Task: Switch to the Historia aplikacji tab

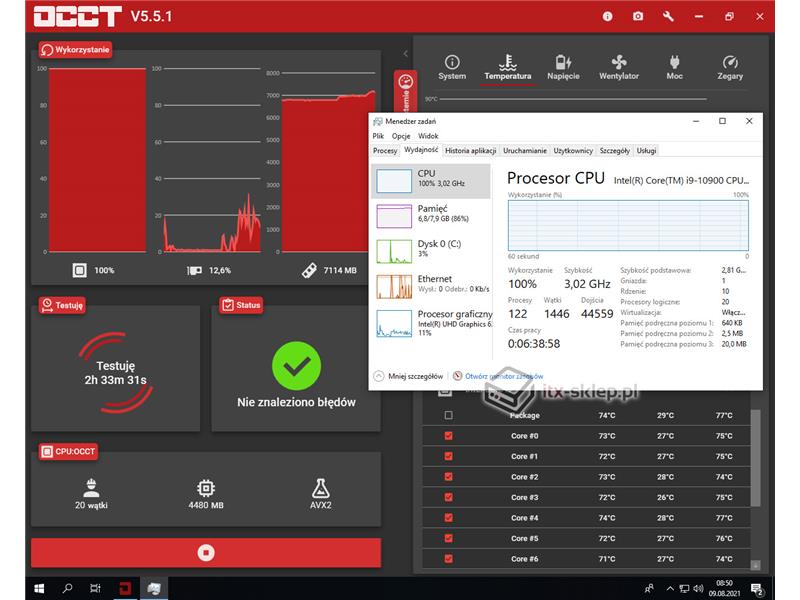Action: (x=470, y=151)
